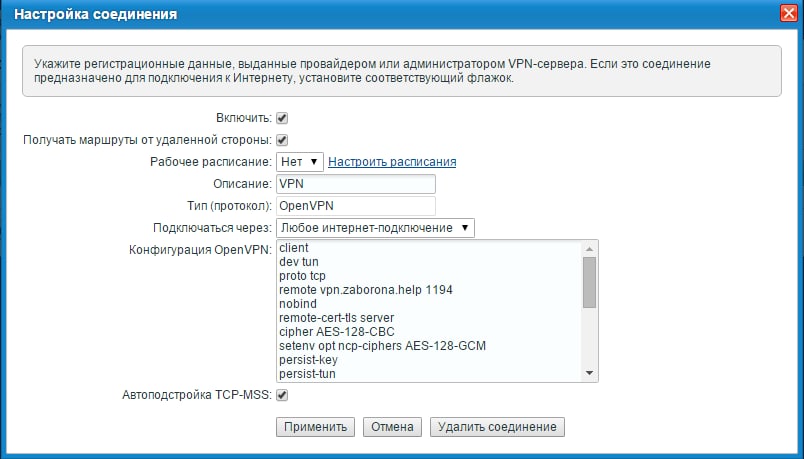Click the line 'dev tun'
This screenshot has height=459, width=804.
[x=298, y=262]
